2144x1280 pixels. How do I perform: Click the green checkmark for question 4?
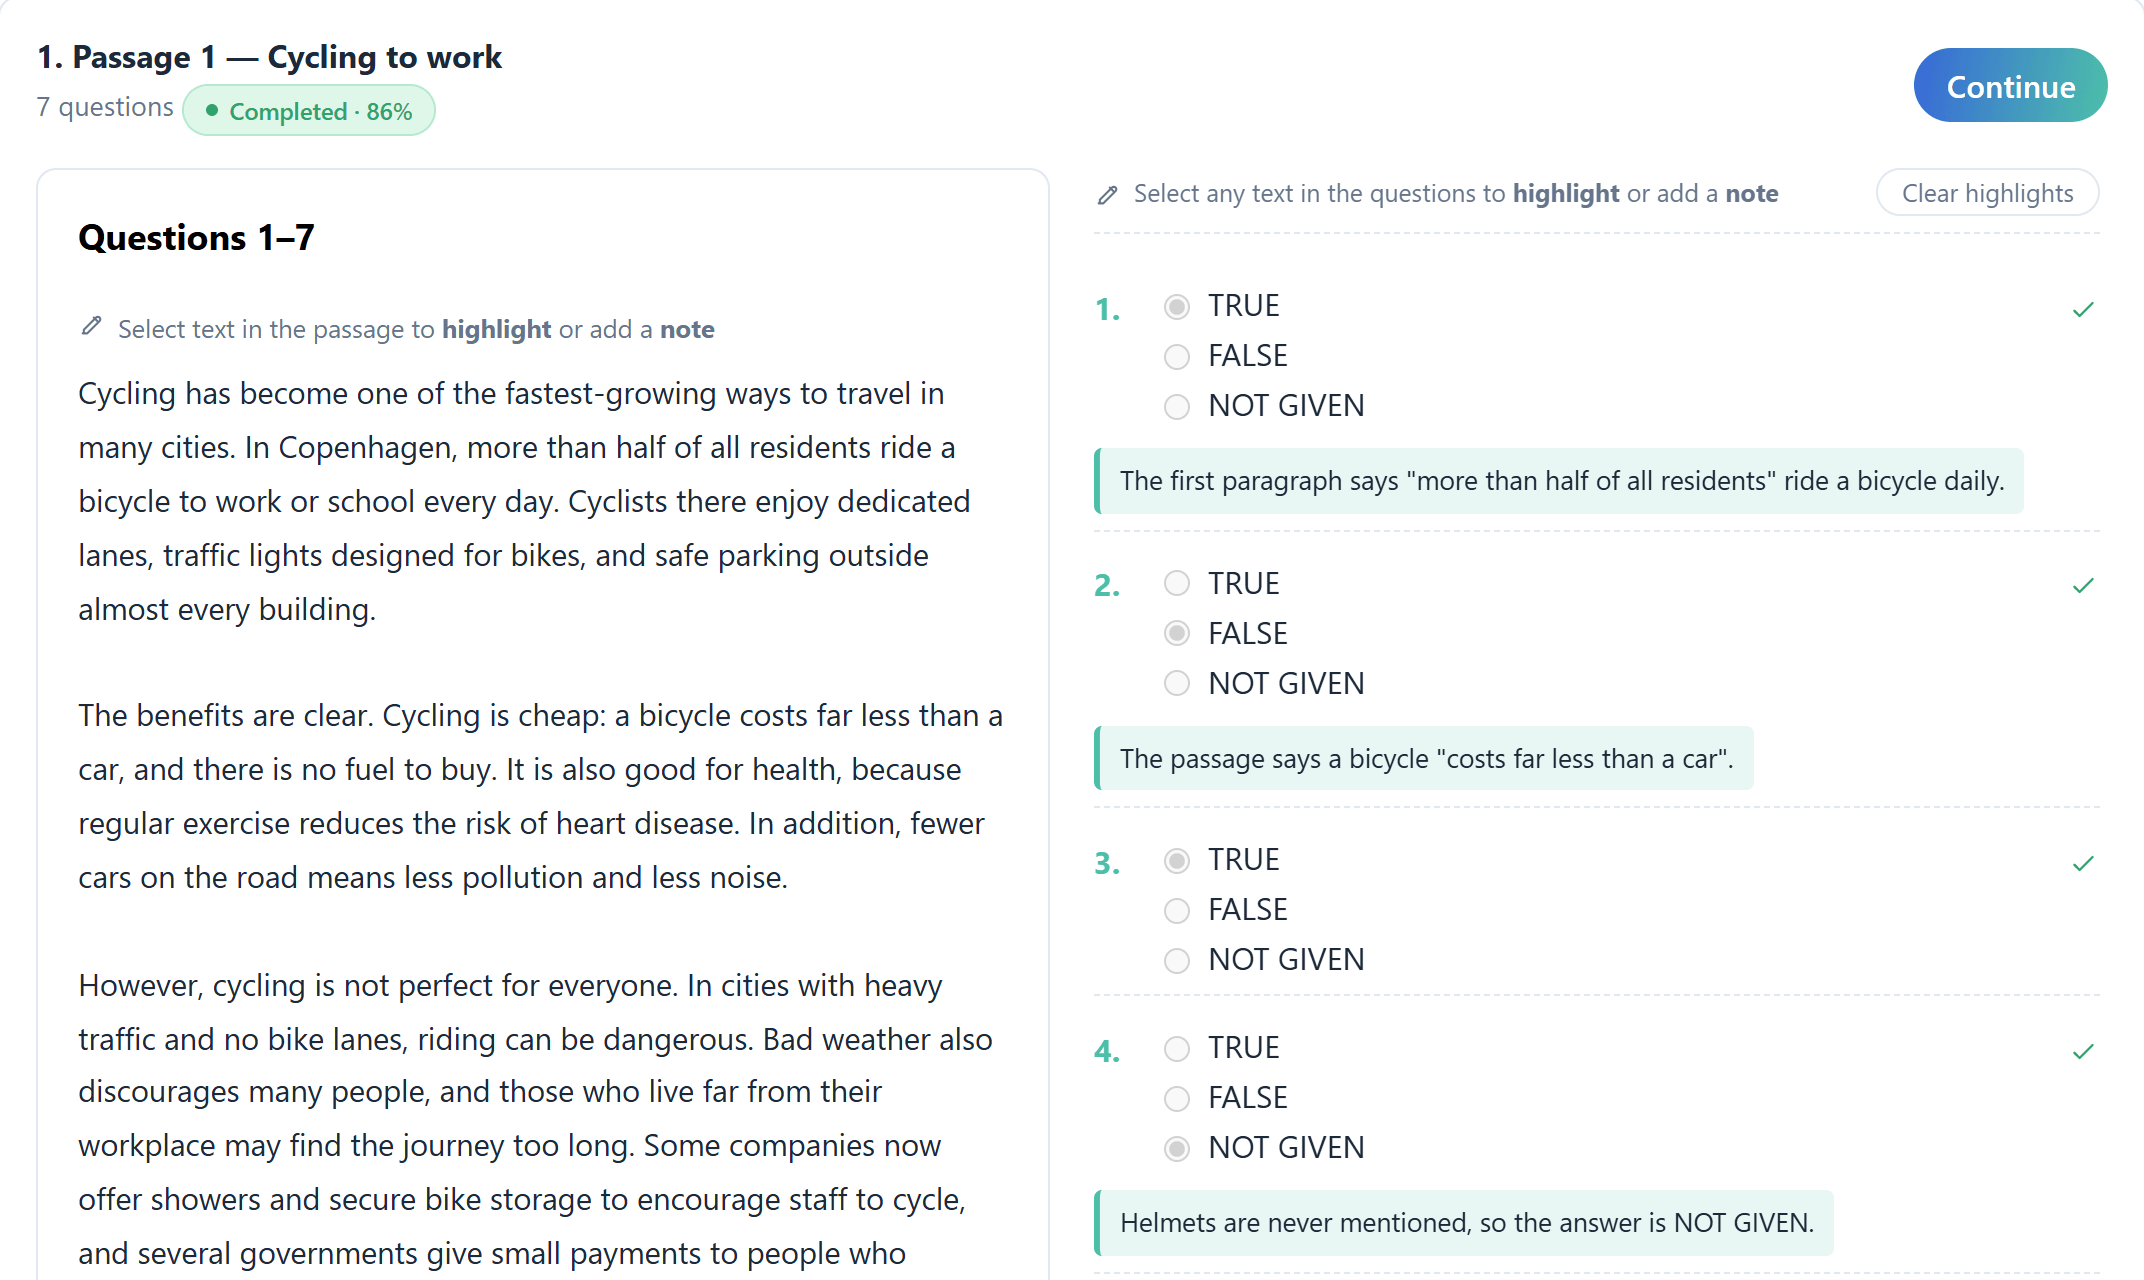(2083, 1052)
